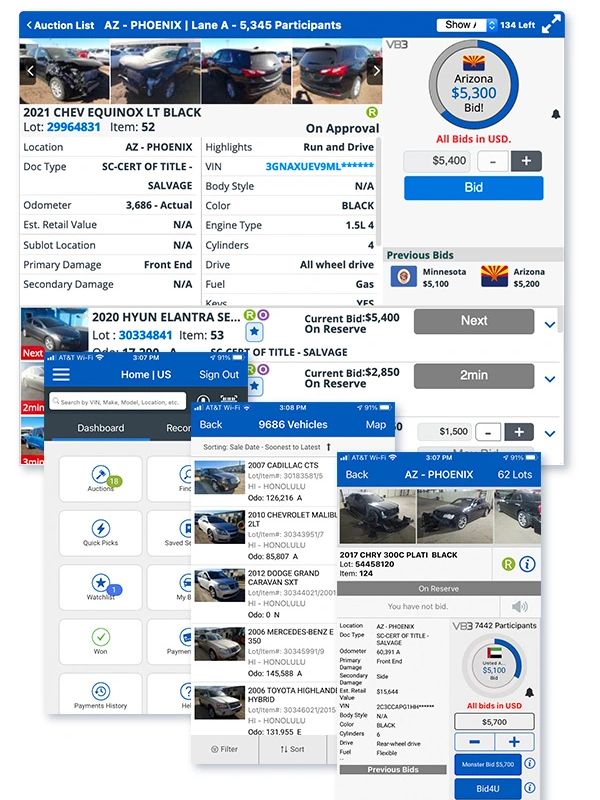
Task: Open first Chevy Equinox front damage thumbnail
Action: coord(64,71)
